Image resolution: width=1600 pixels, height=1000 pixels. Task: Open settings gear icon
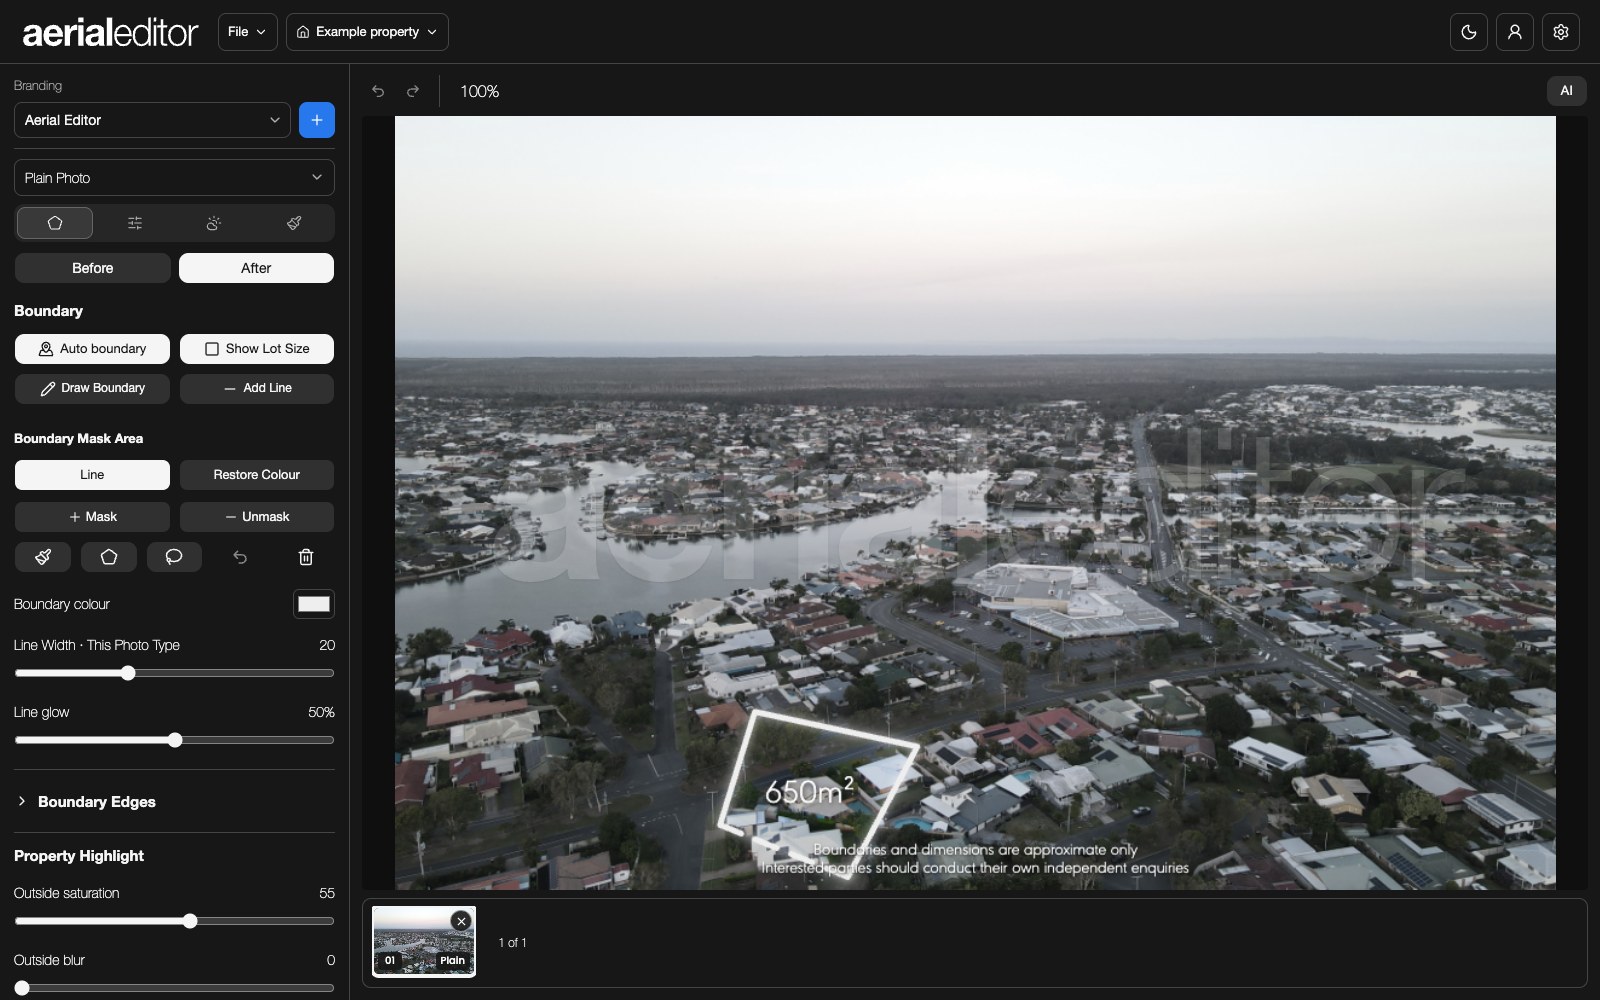pos(1561,32)
